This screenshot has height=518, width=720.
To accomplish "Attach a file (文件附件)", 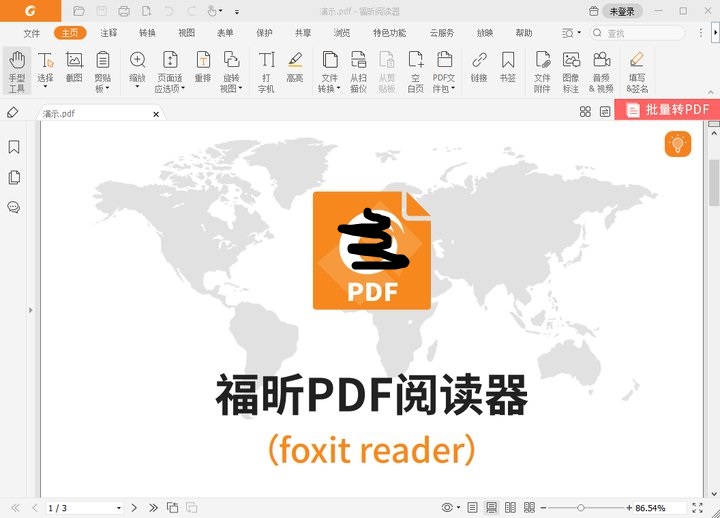I will (542, 71).
